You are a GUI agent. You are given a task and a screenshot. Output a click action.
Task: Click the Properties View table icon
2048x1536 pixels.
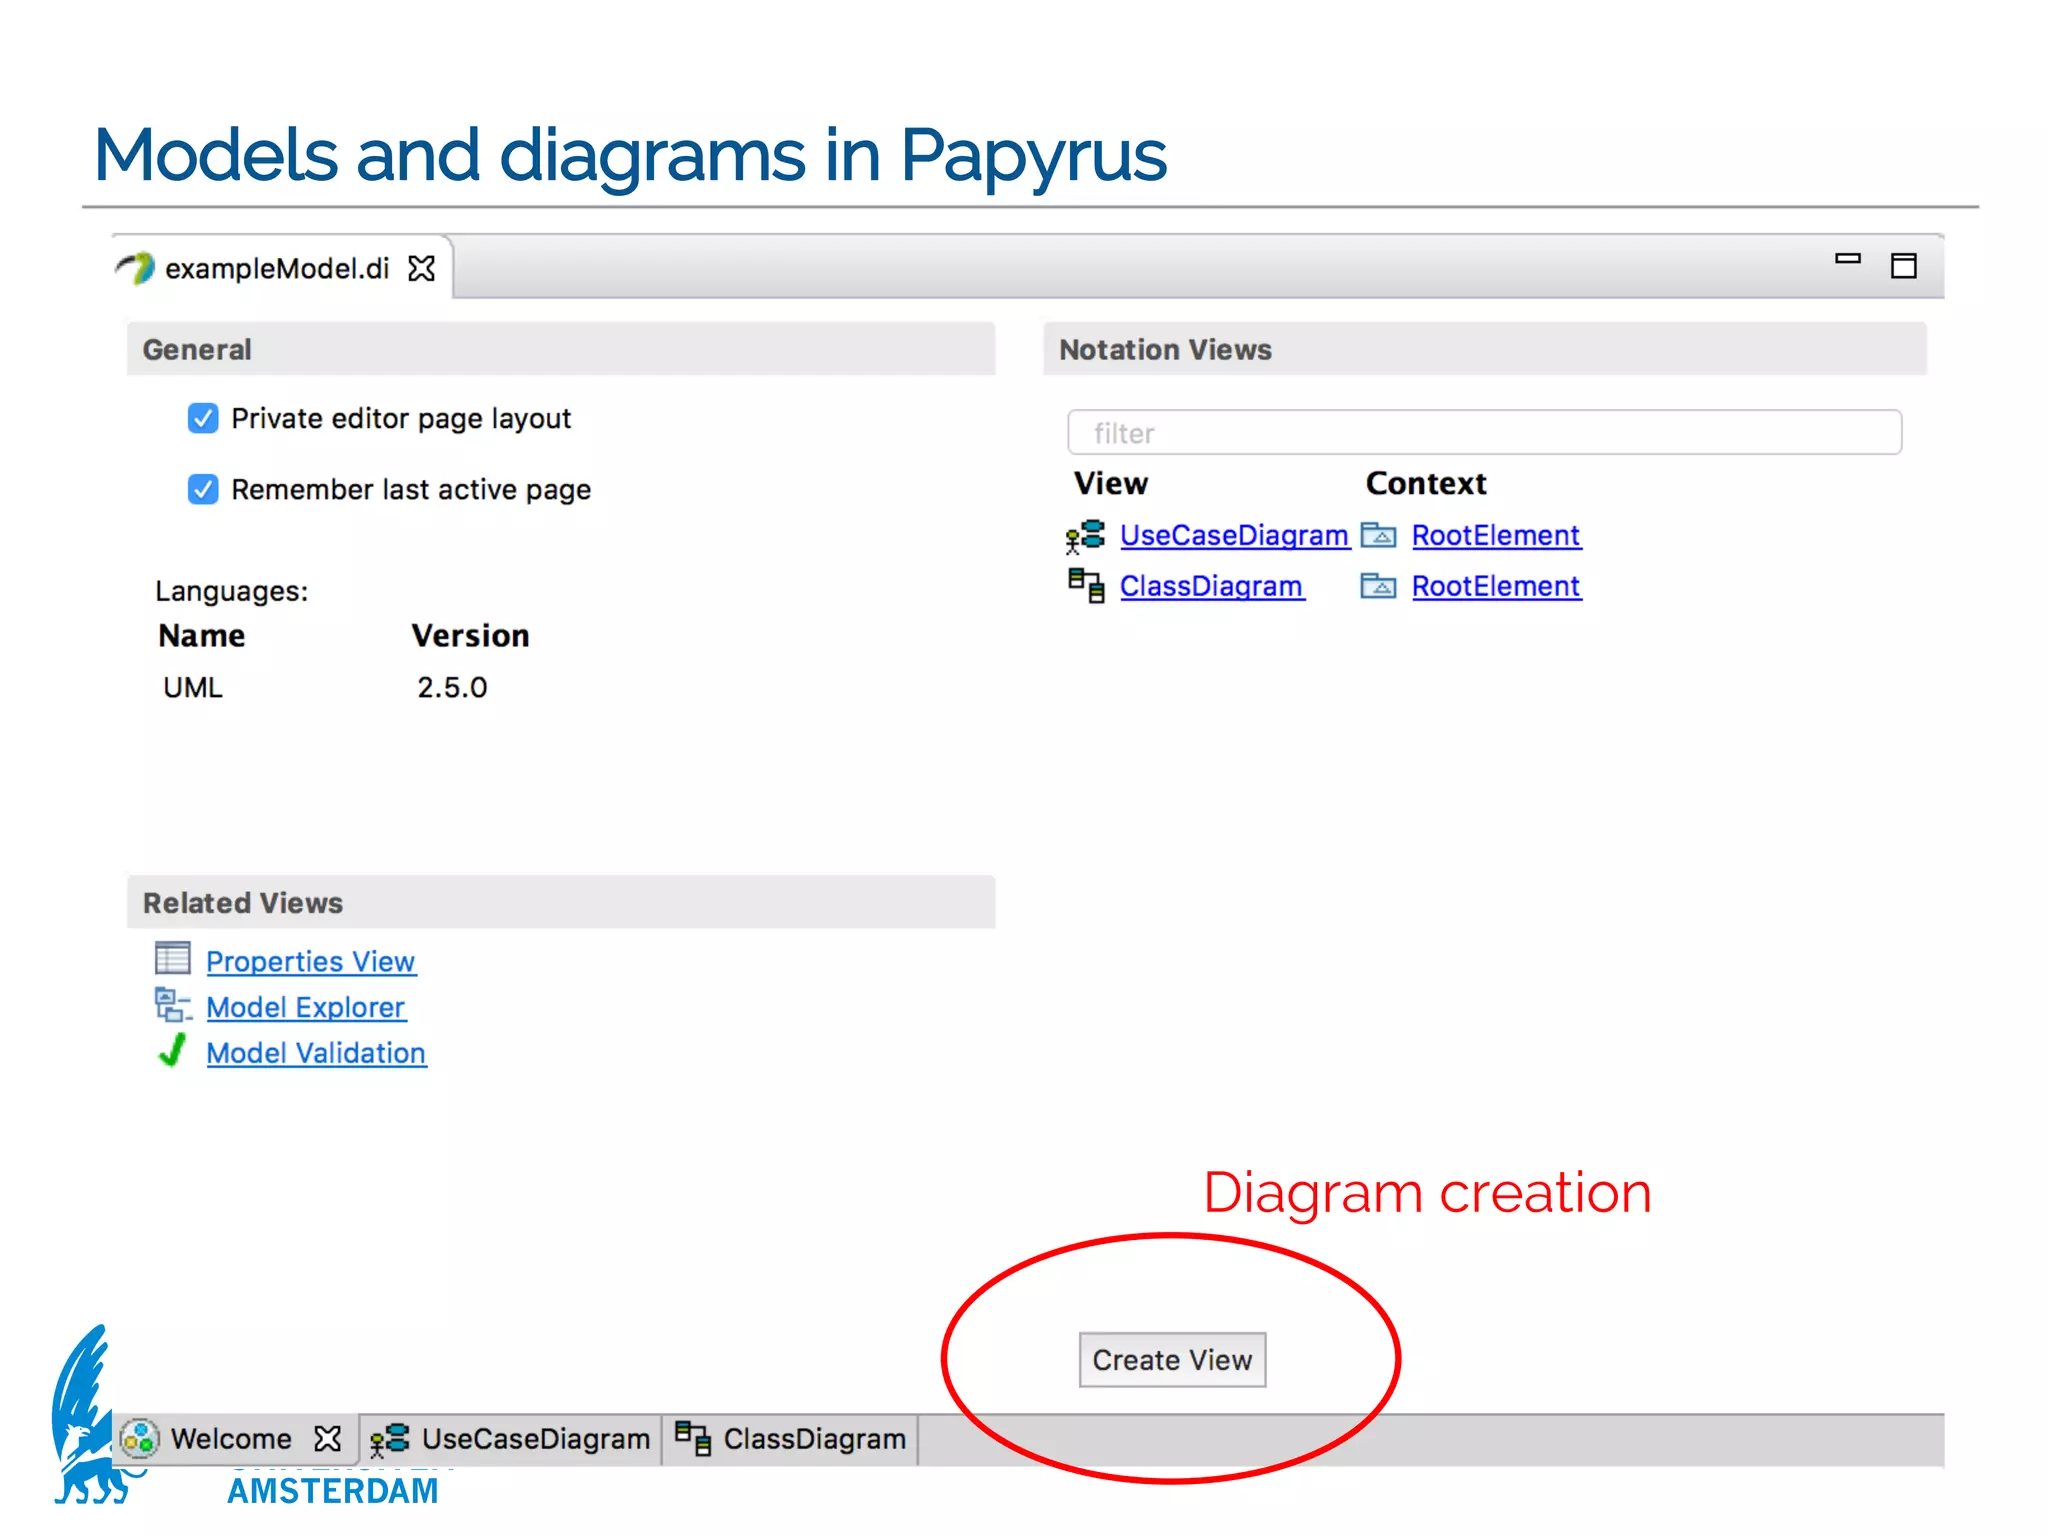coord(172,958)
